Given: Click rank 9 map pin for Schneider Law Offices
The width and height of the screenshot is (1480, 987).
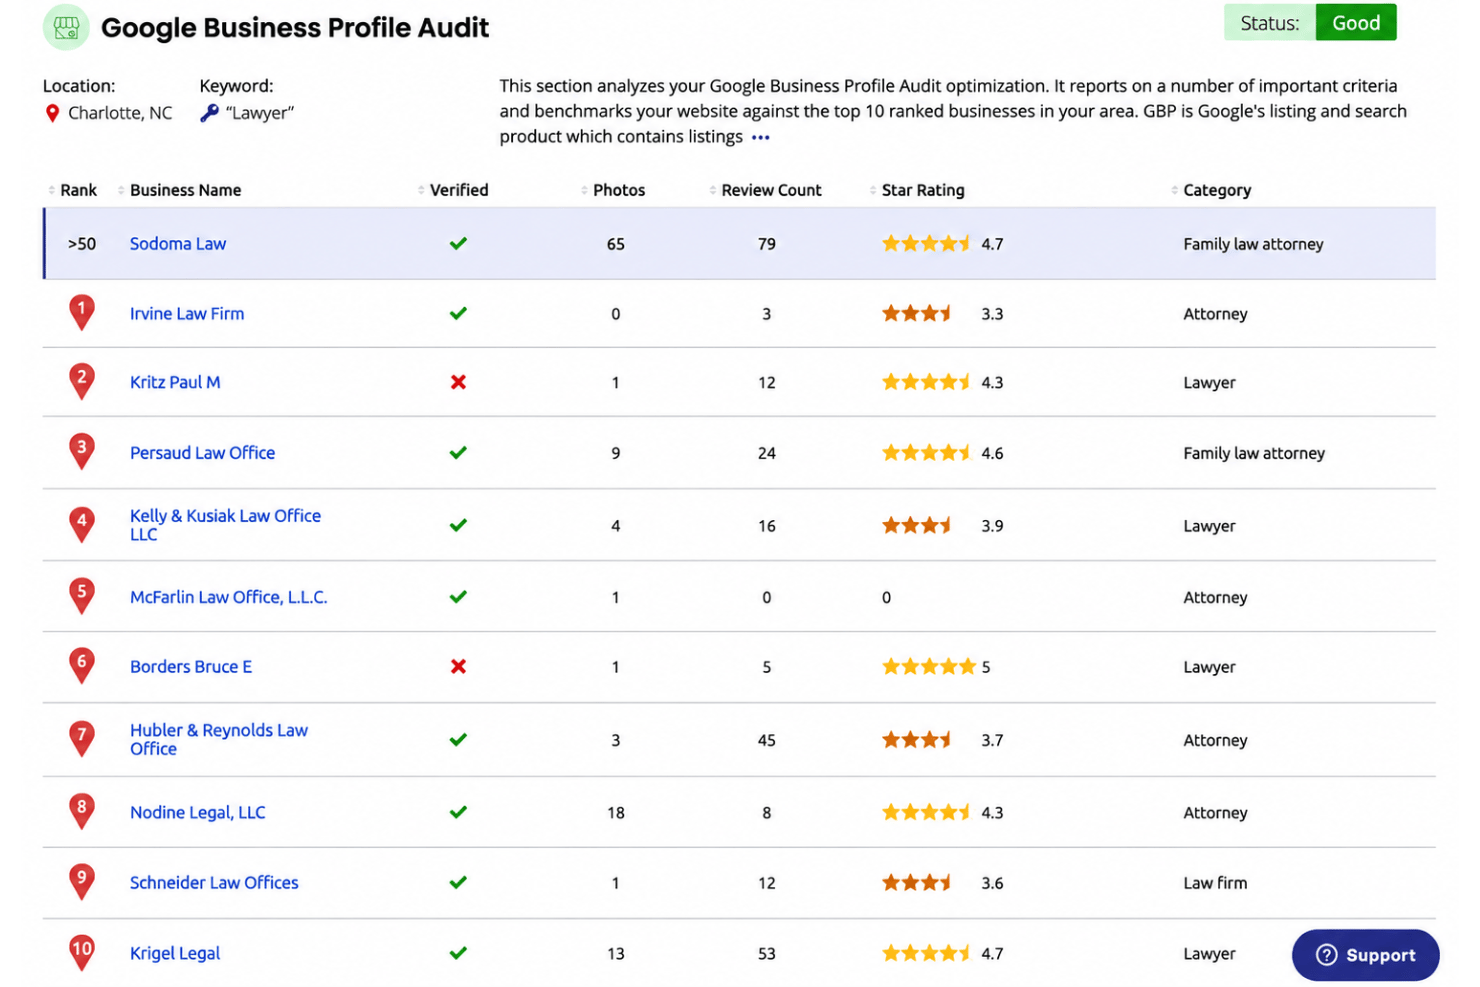Looking at the screenshot, I should point(82,881).
